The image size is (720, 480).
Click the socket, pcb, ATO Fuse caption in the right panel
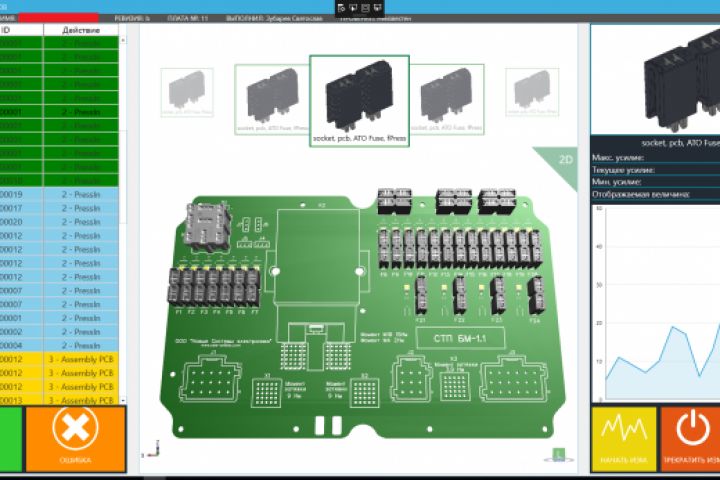(x=680, y=143)
